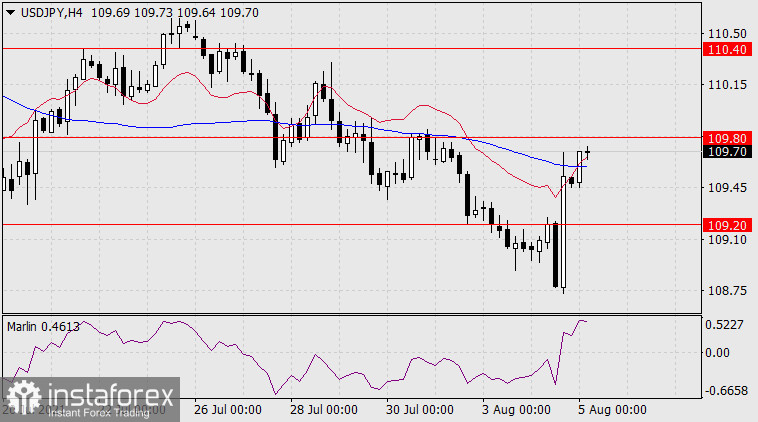Select the 28 Jul 00:00 time axis label

click(324, 410)
